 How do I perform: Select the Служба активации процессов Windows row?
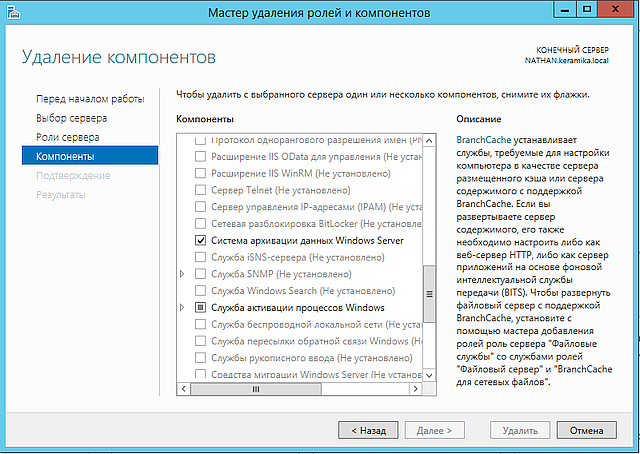(298, 307)
